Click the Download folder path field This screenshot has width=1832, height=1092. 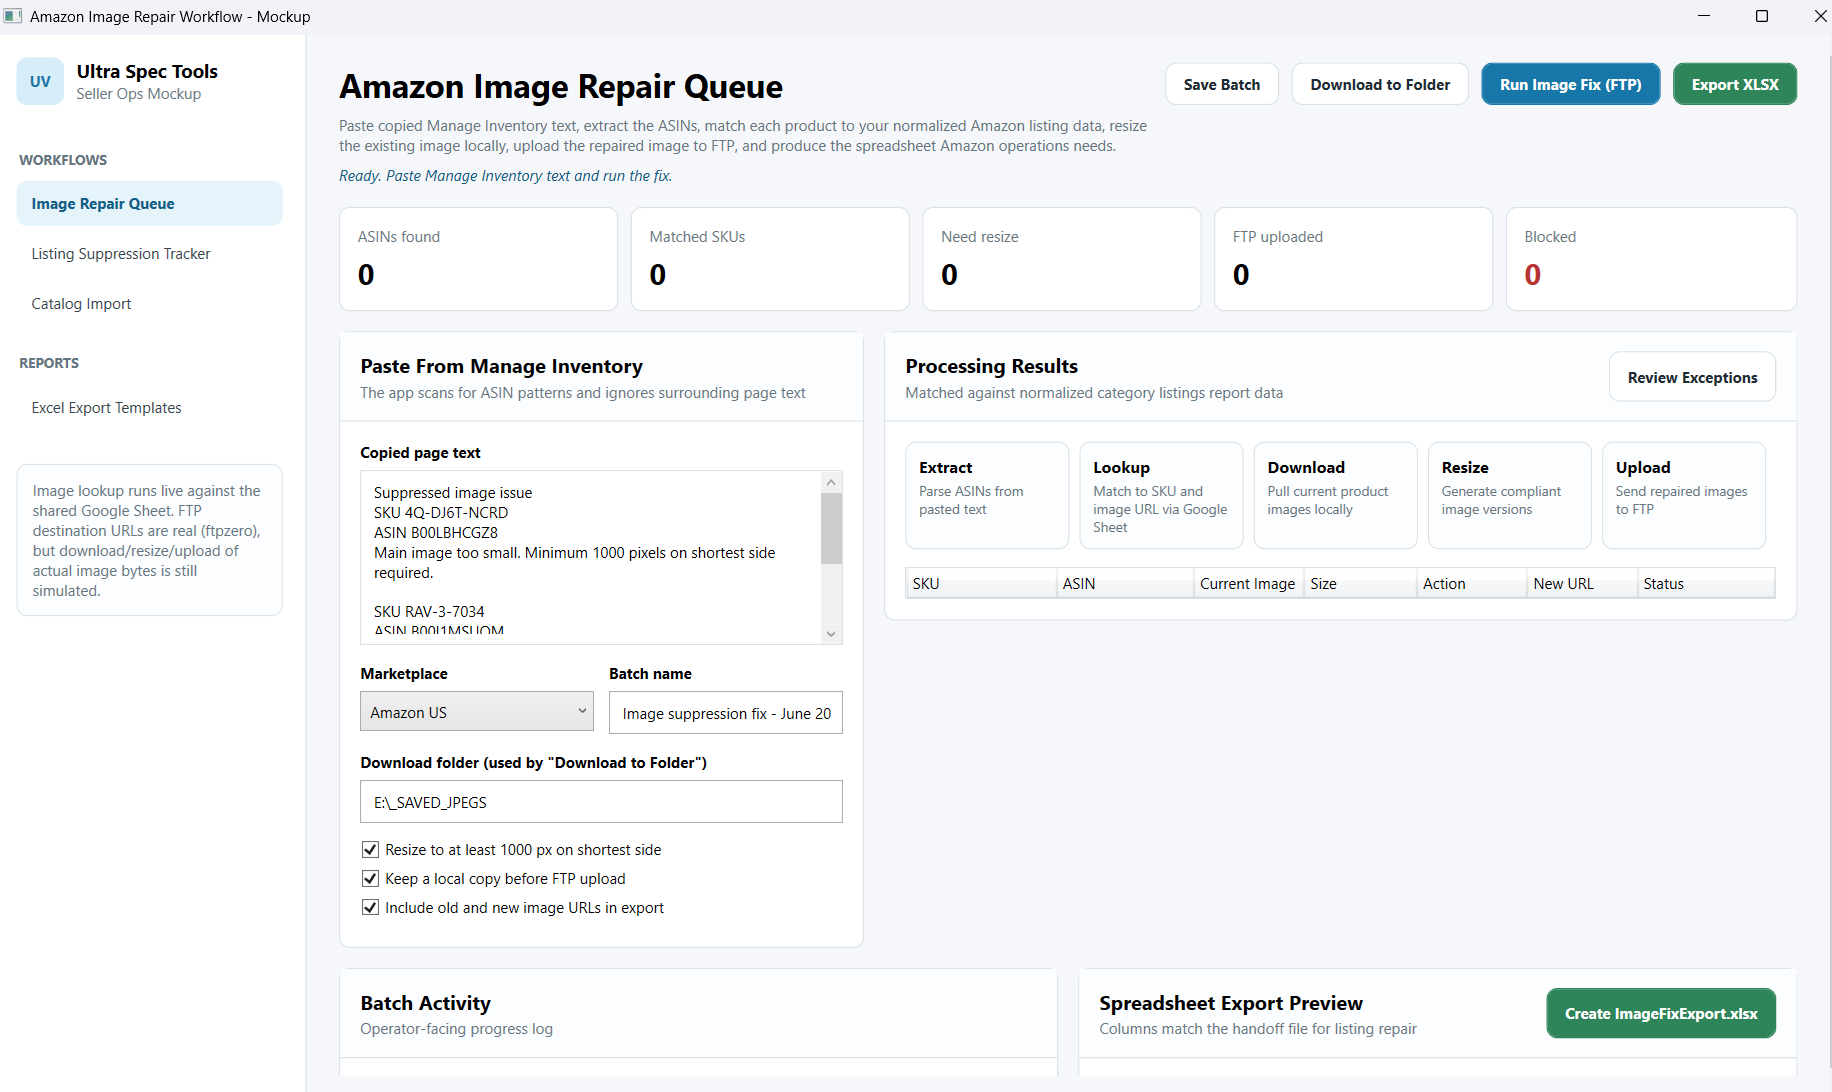[601, 802]
